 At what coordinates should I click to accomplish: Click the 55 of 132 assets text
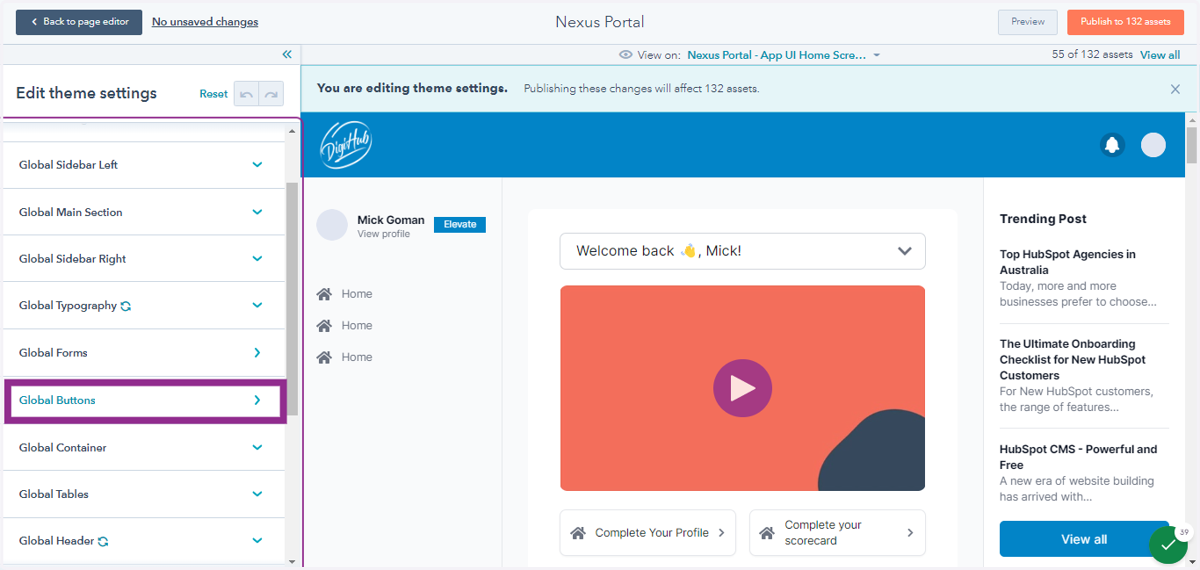(1093, 55)
